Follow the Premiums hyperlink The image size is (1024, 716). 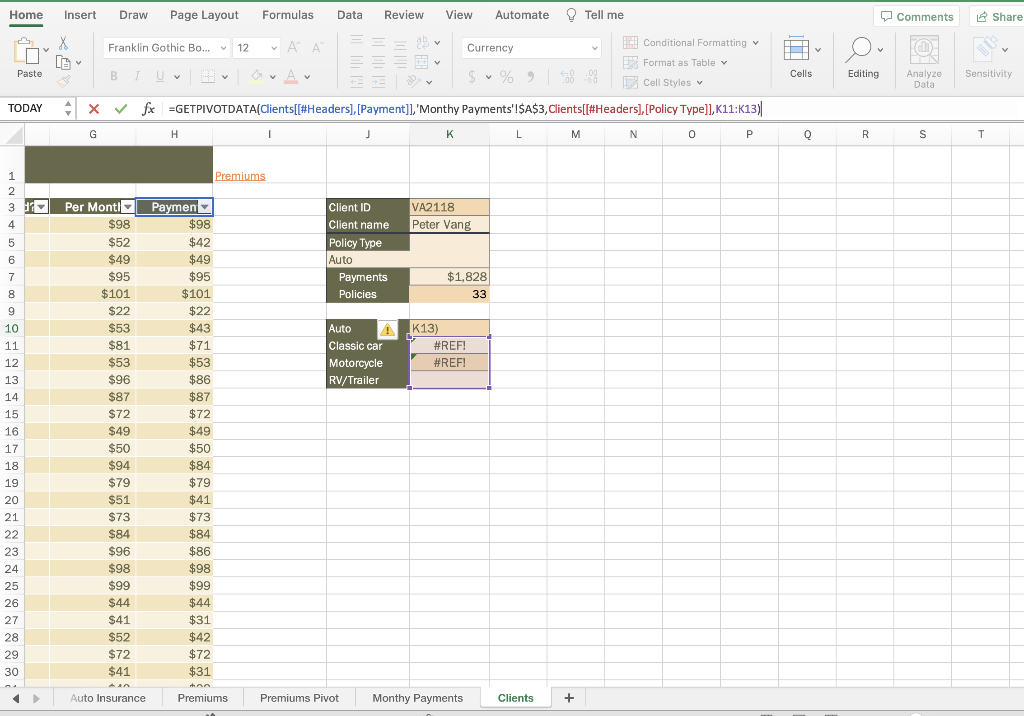pos(240,176)
